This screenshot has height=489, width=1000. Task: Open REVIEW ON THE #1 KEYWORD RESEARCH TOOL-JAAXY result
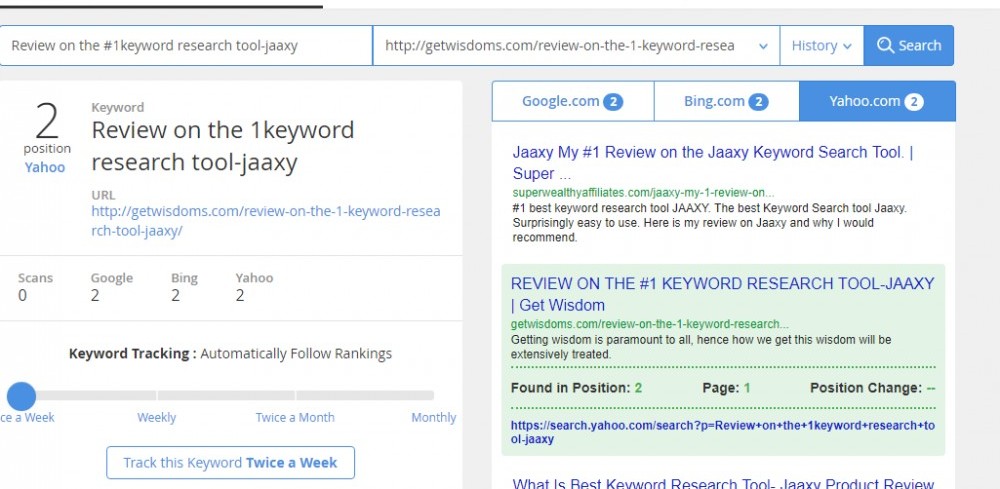click(x=723, y=294)
